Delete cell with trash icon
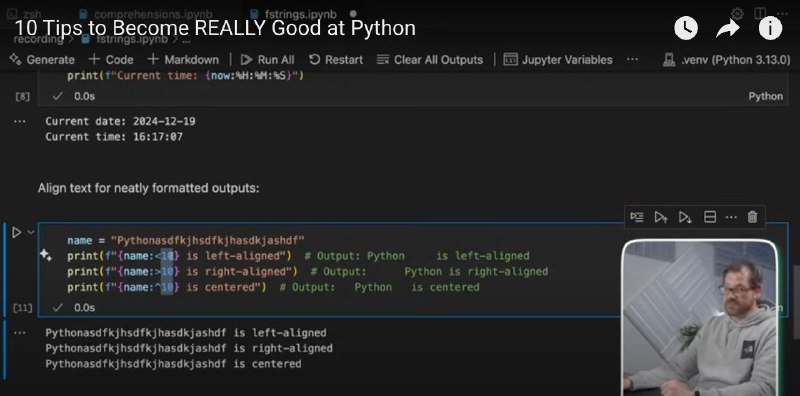This screenshot has width=800, height=396. [752, 217]
